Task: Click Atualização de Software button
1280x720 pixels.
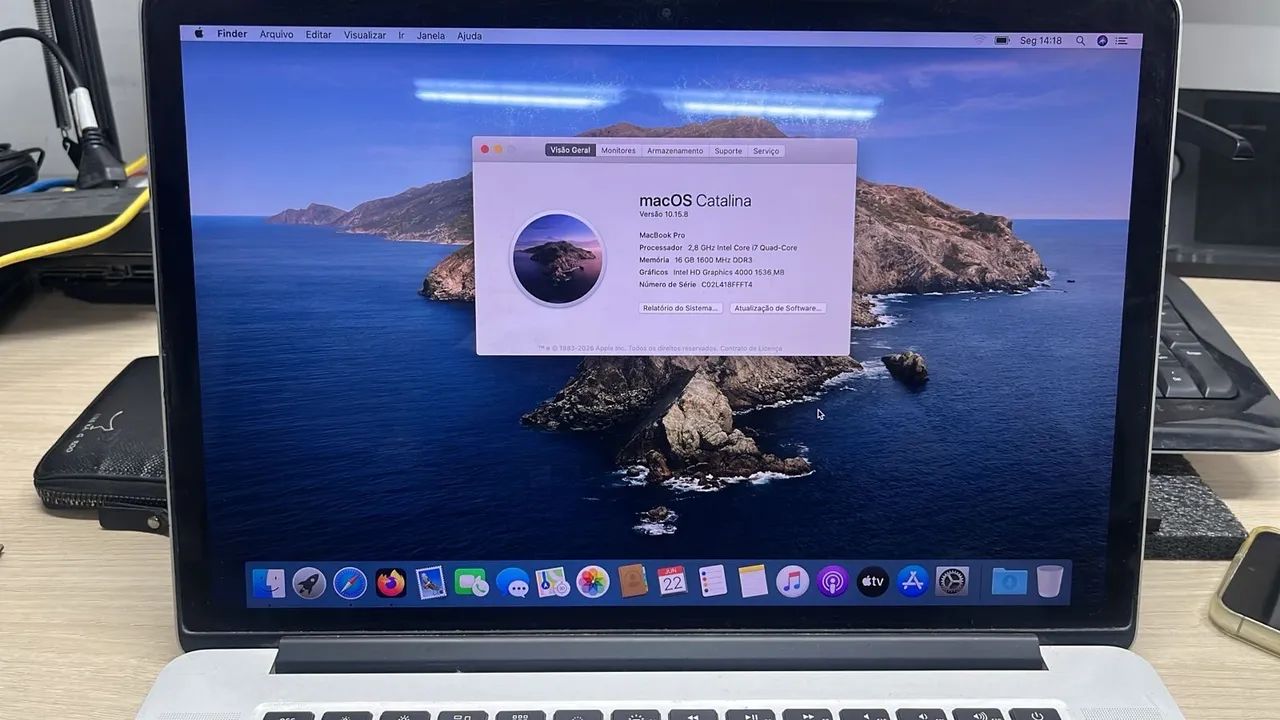Action: 778,308
